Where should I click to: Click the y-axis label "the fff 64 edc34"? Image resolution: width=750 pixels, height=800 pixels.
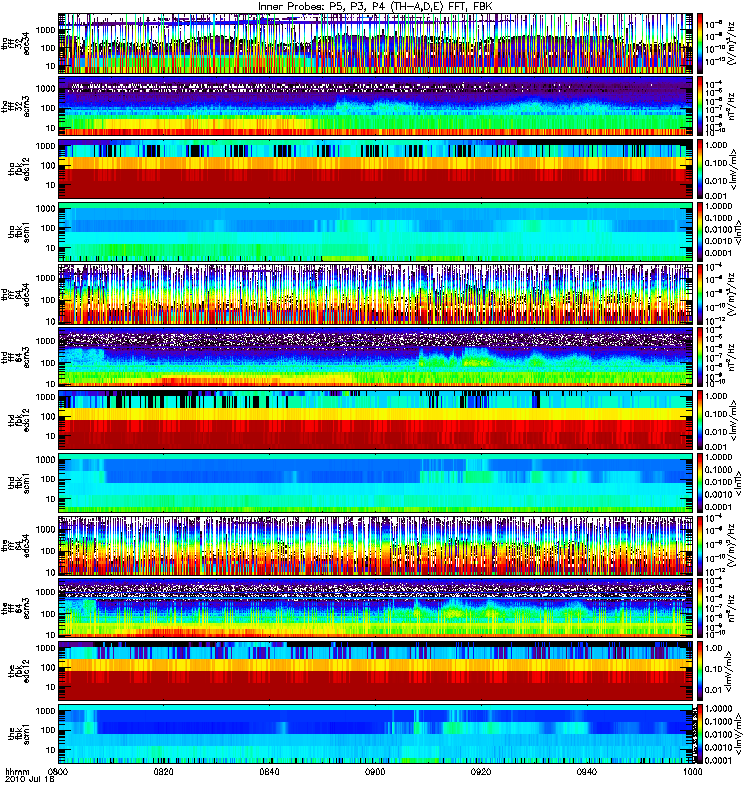click(x=15, y=546)
